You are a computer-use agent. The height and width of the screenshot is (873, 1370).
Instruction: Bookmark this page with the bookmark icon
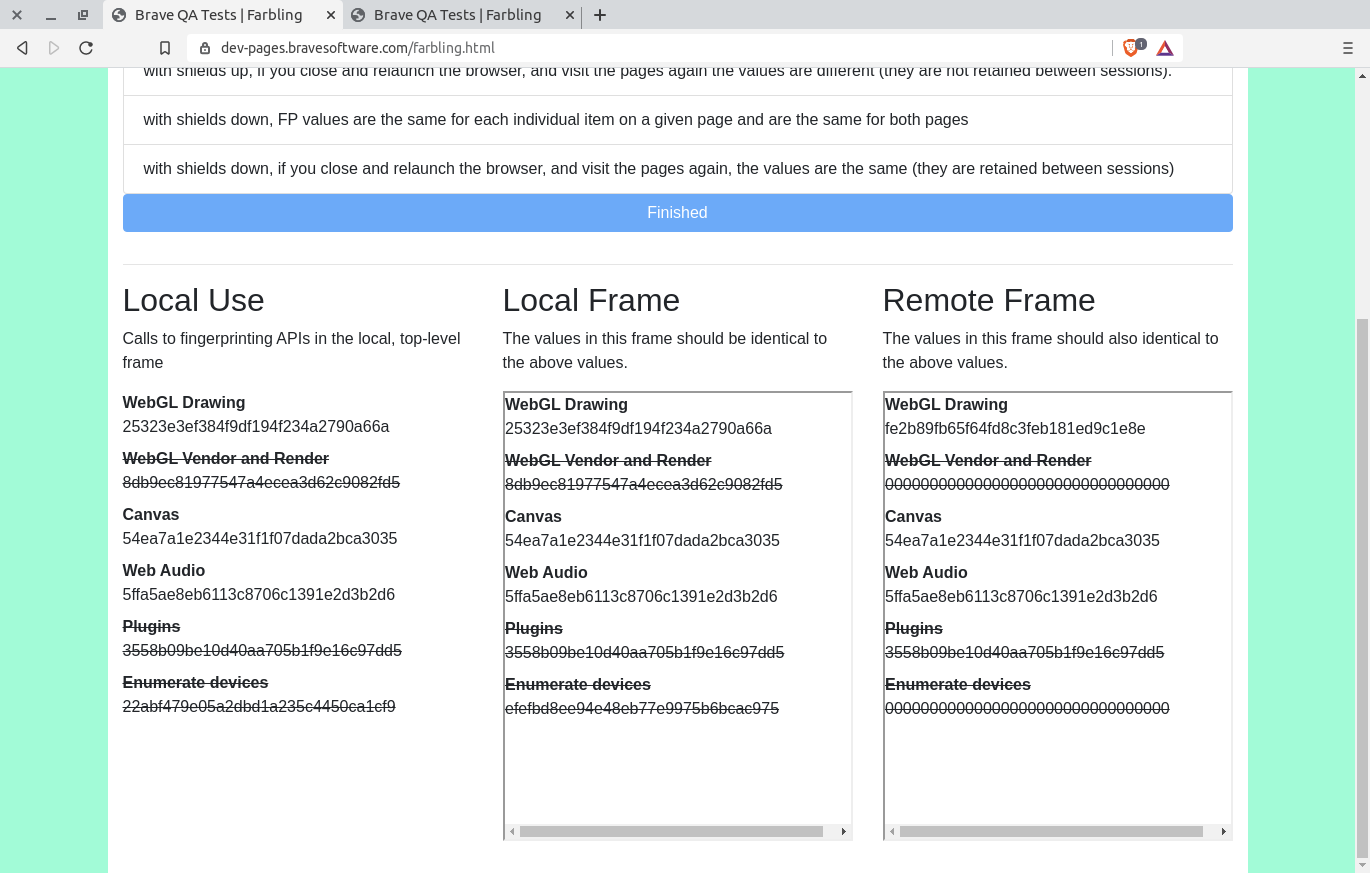[x=165, y=48]
